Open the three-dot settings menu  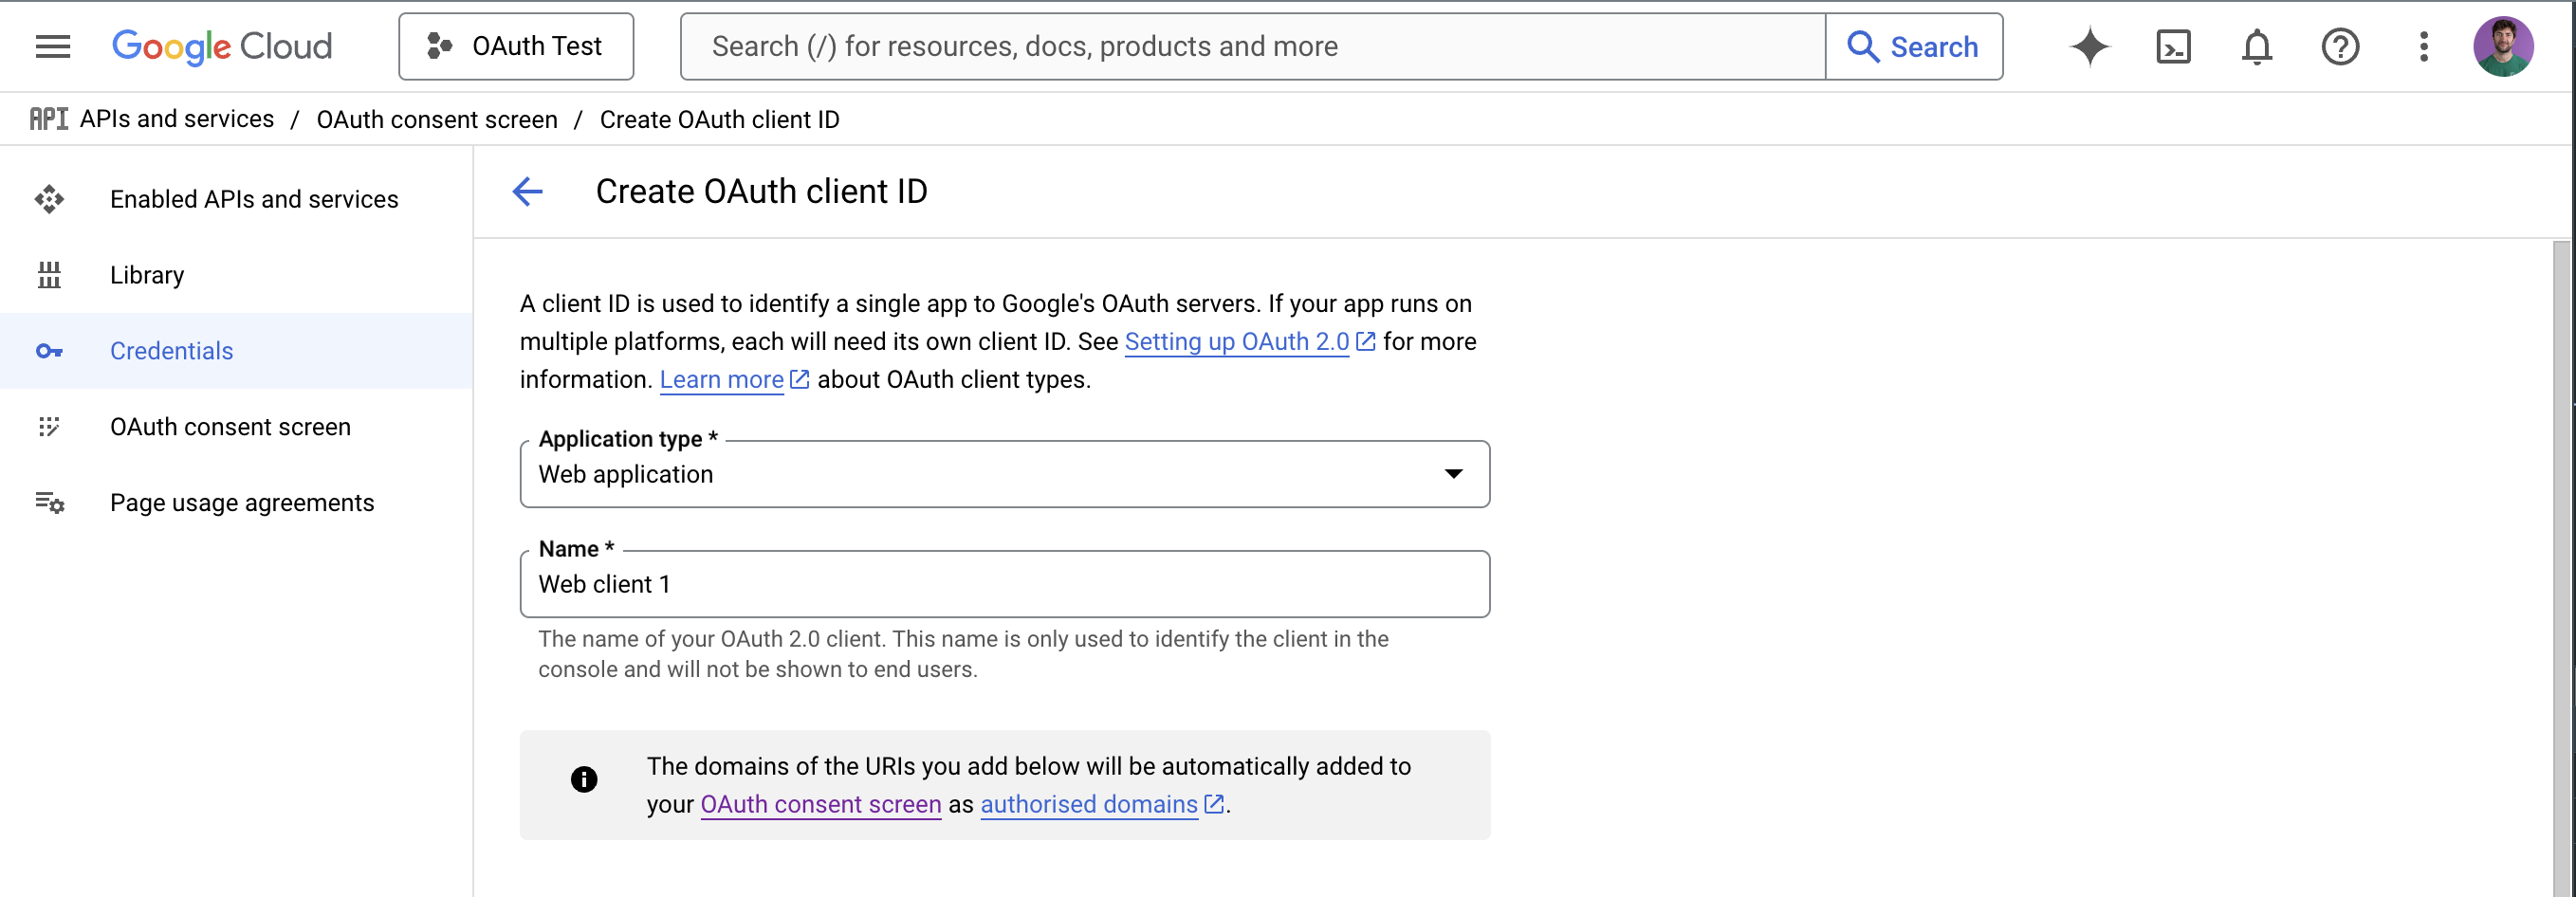[x=2422, y=46]
